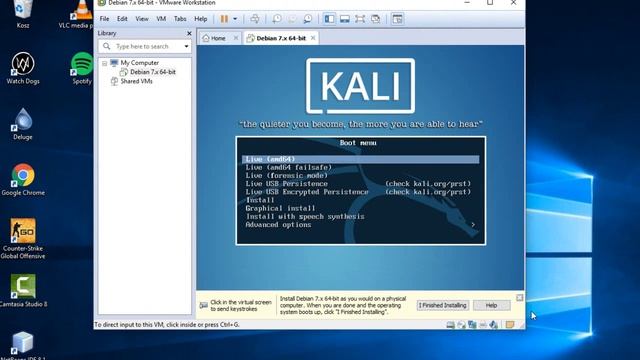Click the Help button in the install bar

coord(491,305)
